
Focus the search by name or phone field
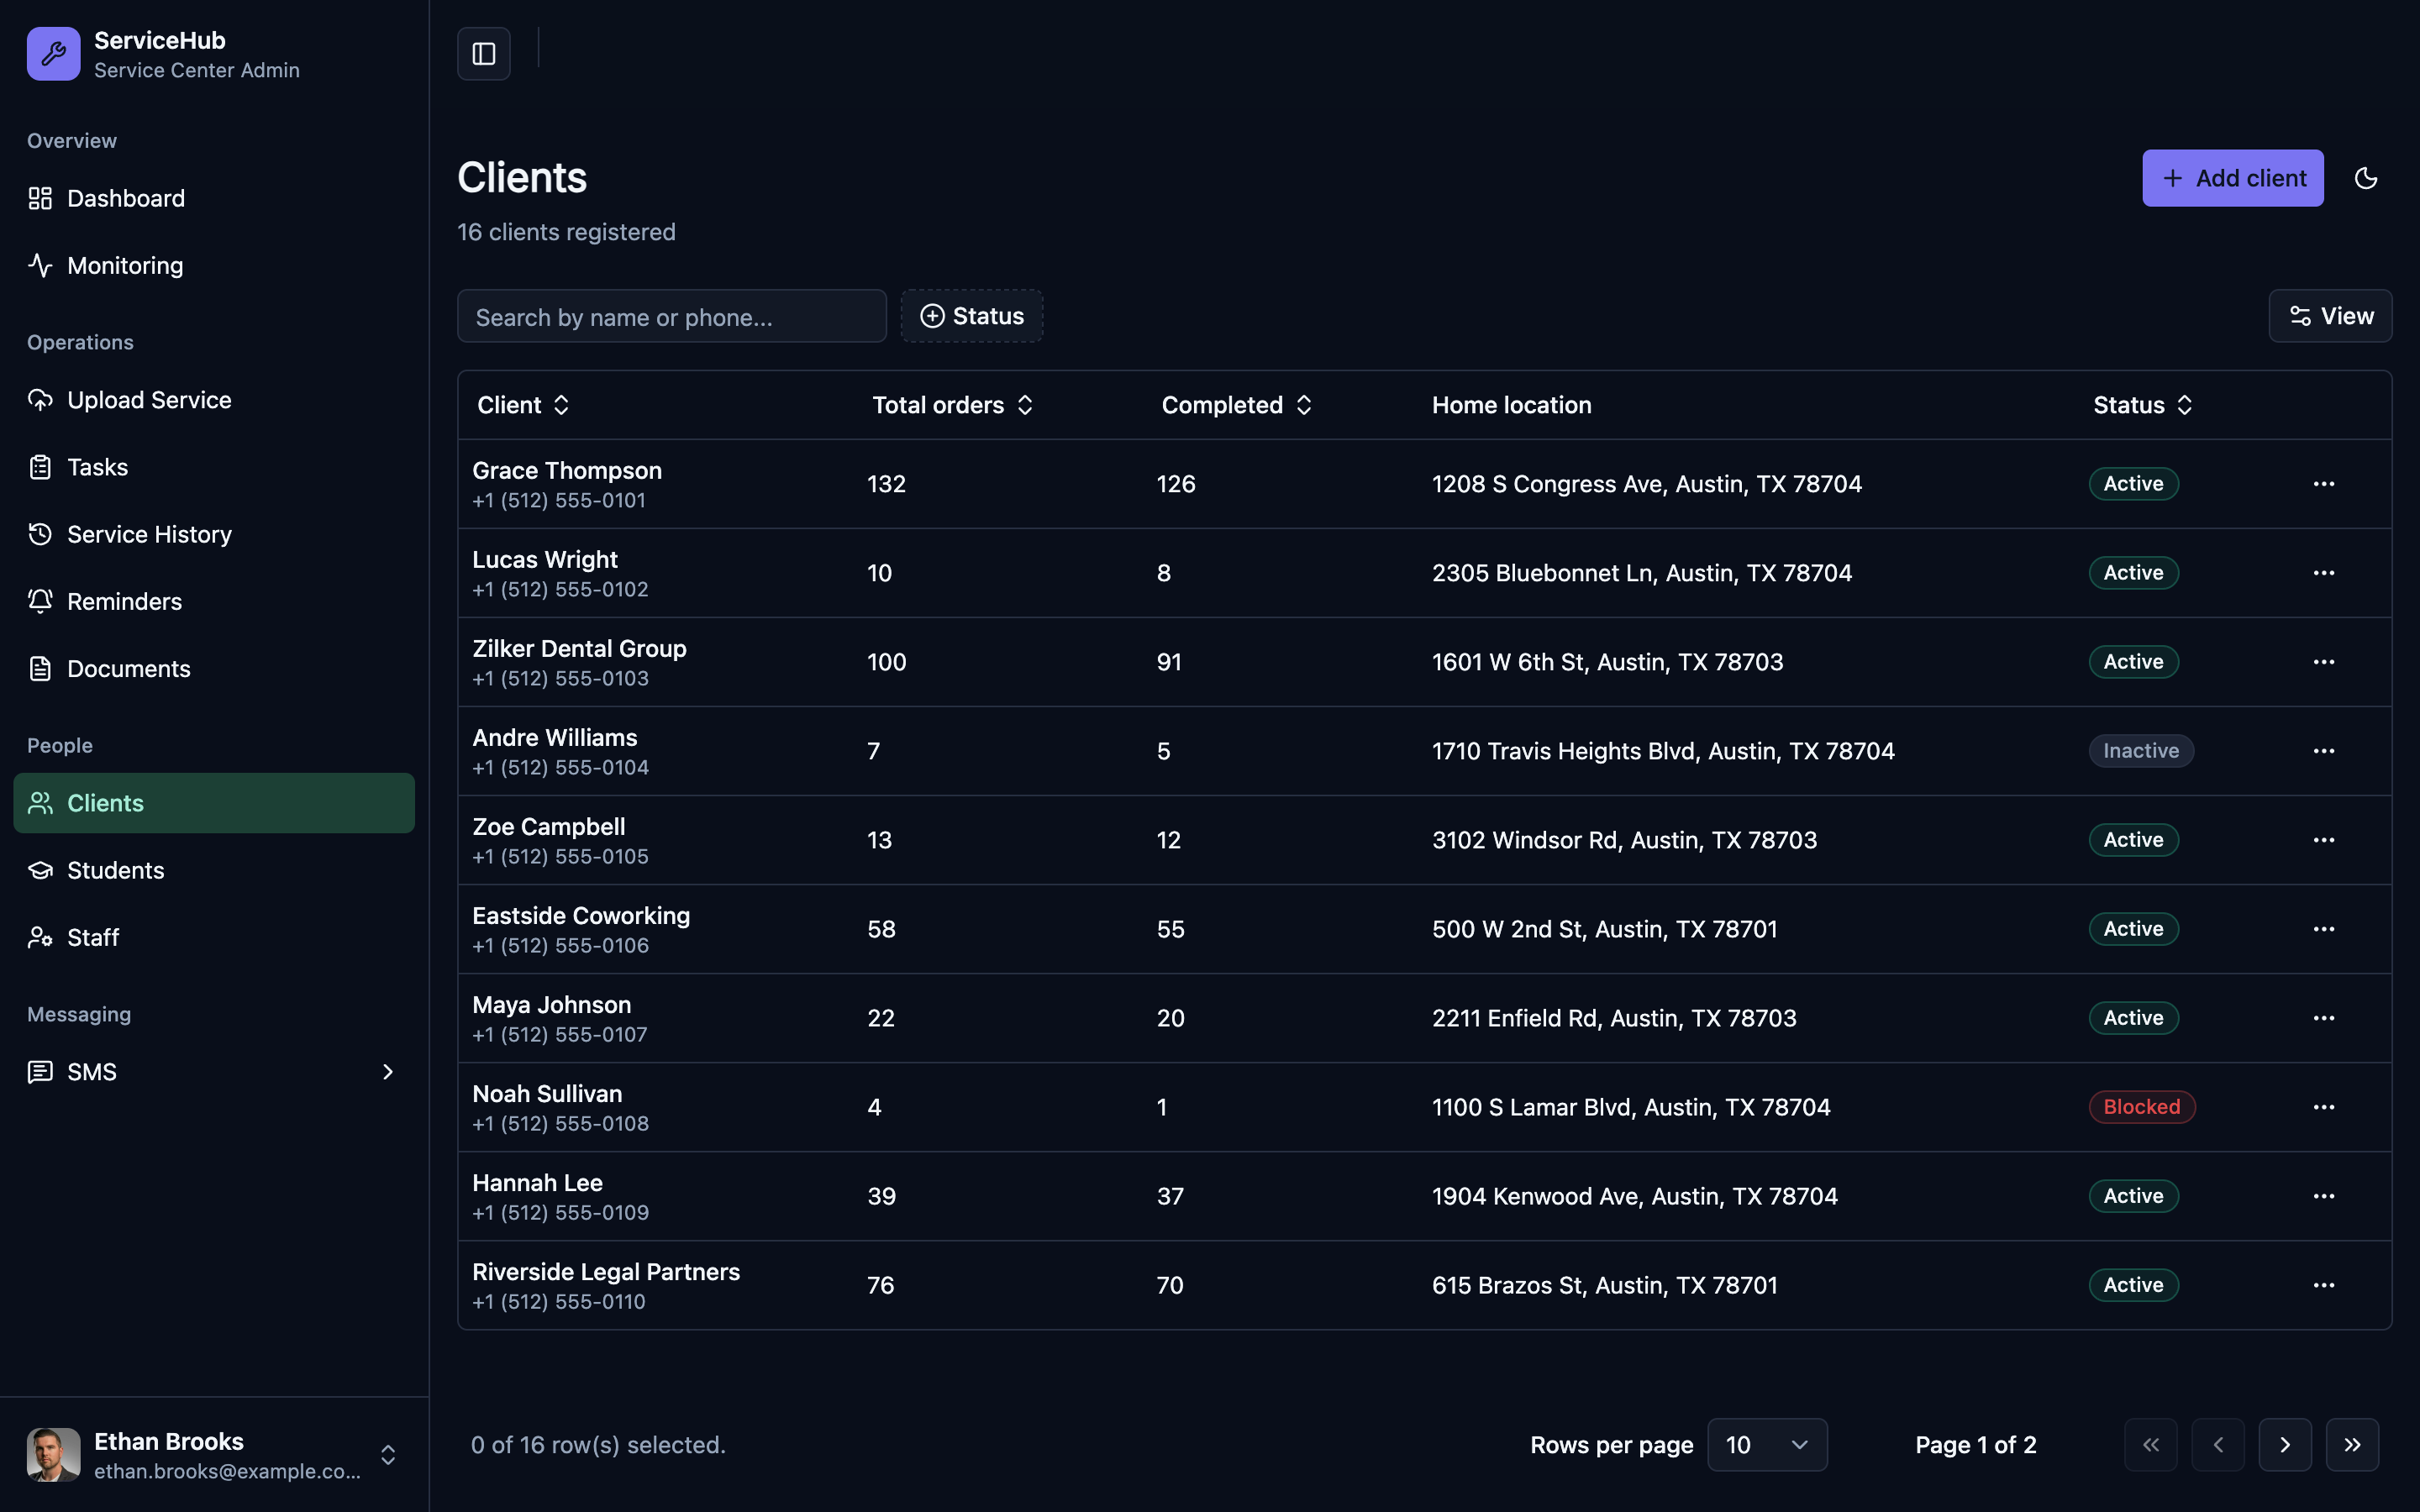(x=672, y=317)
